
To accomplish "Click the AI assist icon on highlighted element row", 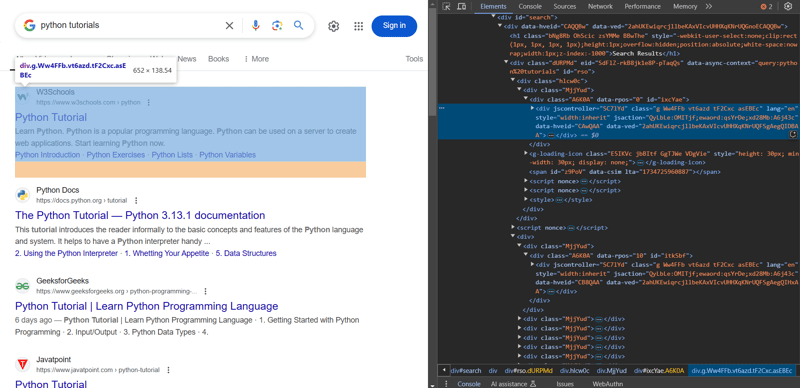I will coord(793,135).
